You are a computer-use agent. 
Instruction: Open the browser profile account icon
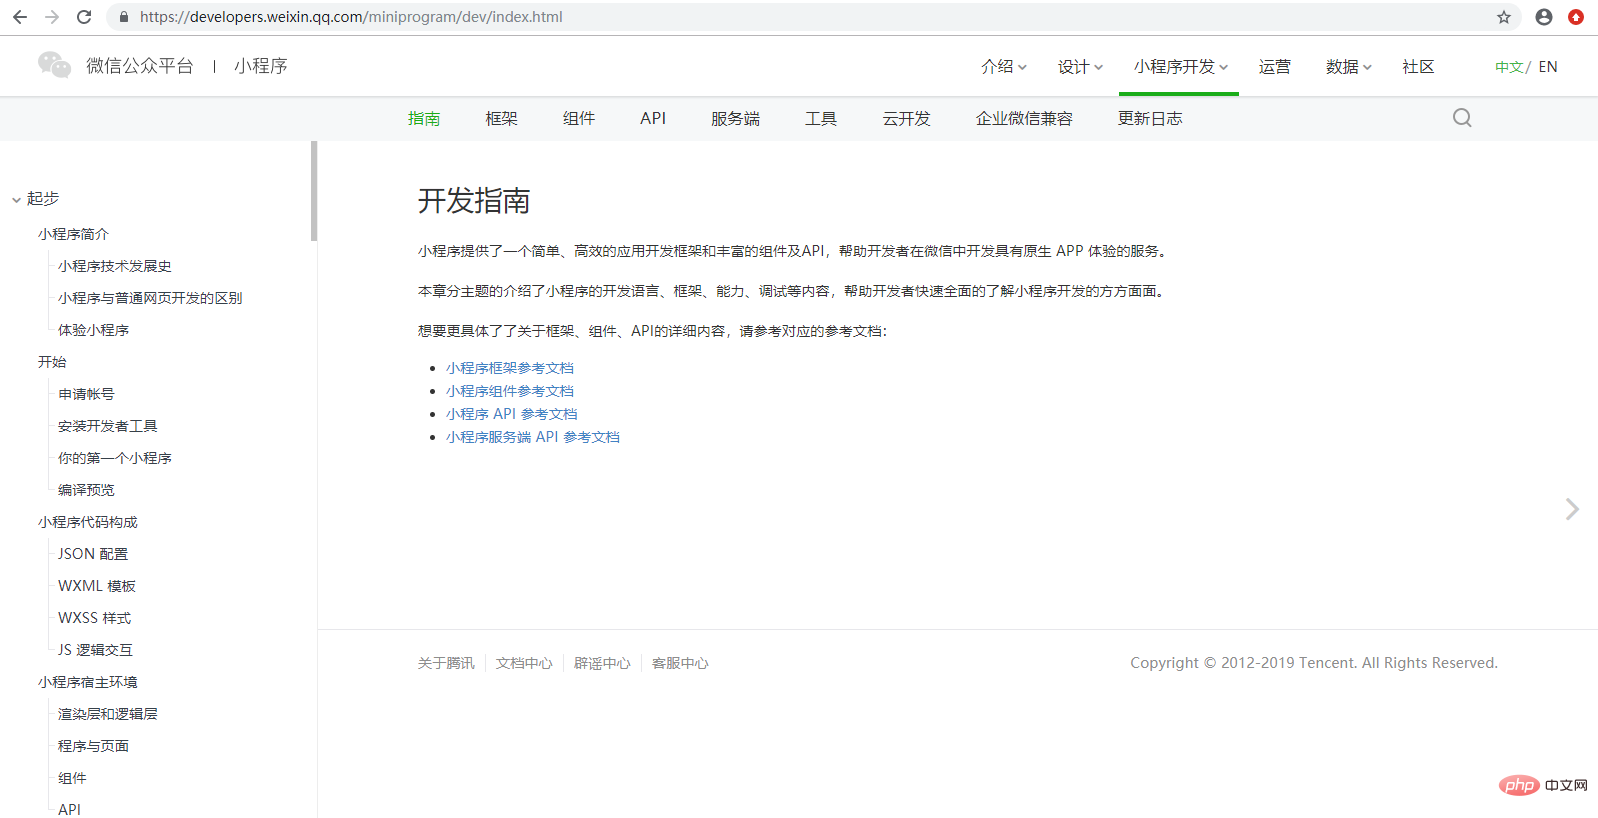[x=1544, y=17]
